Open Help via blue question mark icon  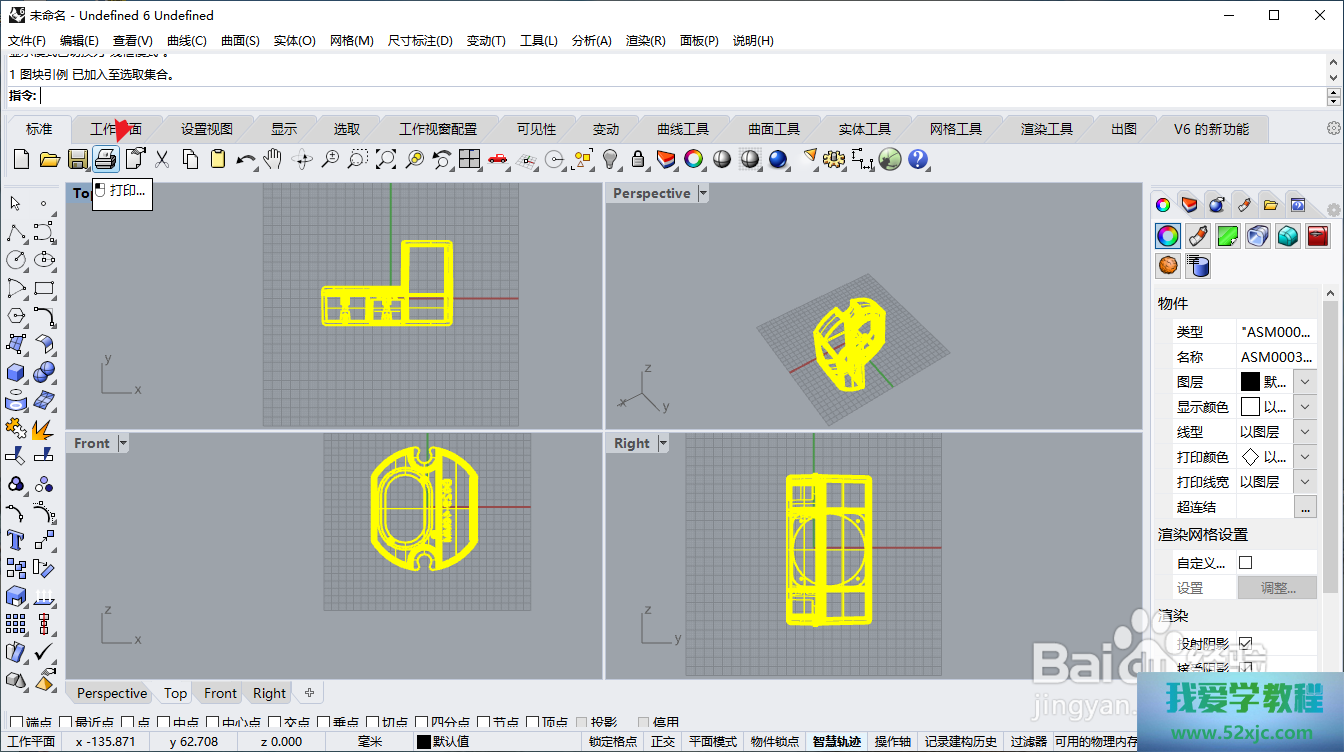click(x=918, y=159)
